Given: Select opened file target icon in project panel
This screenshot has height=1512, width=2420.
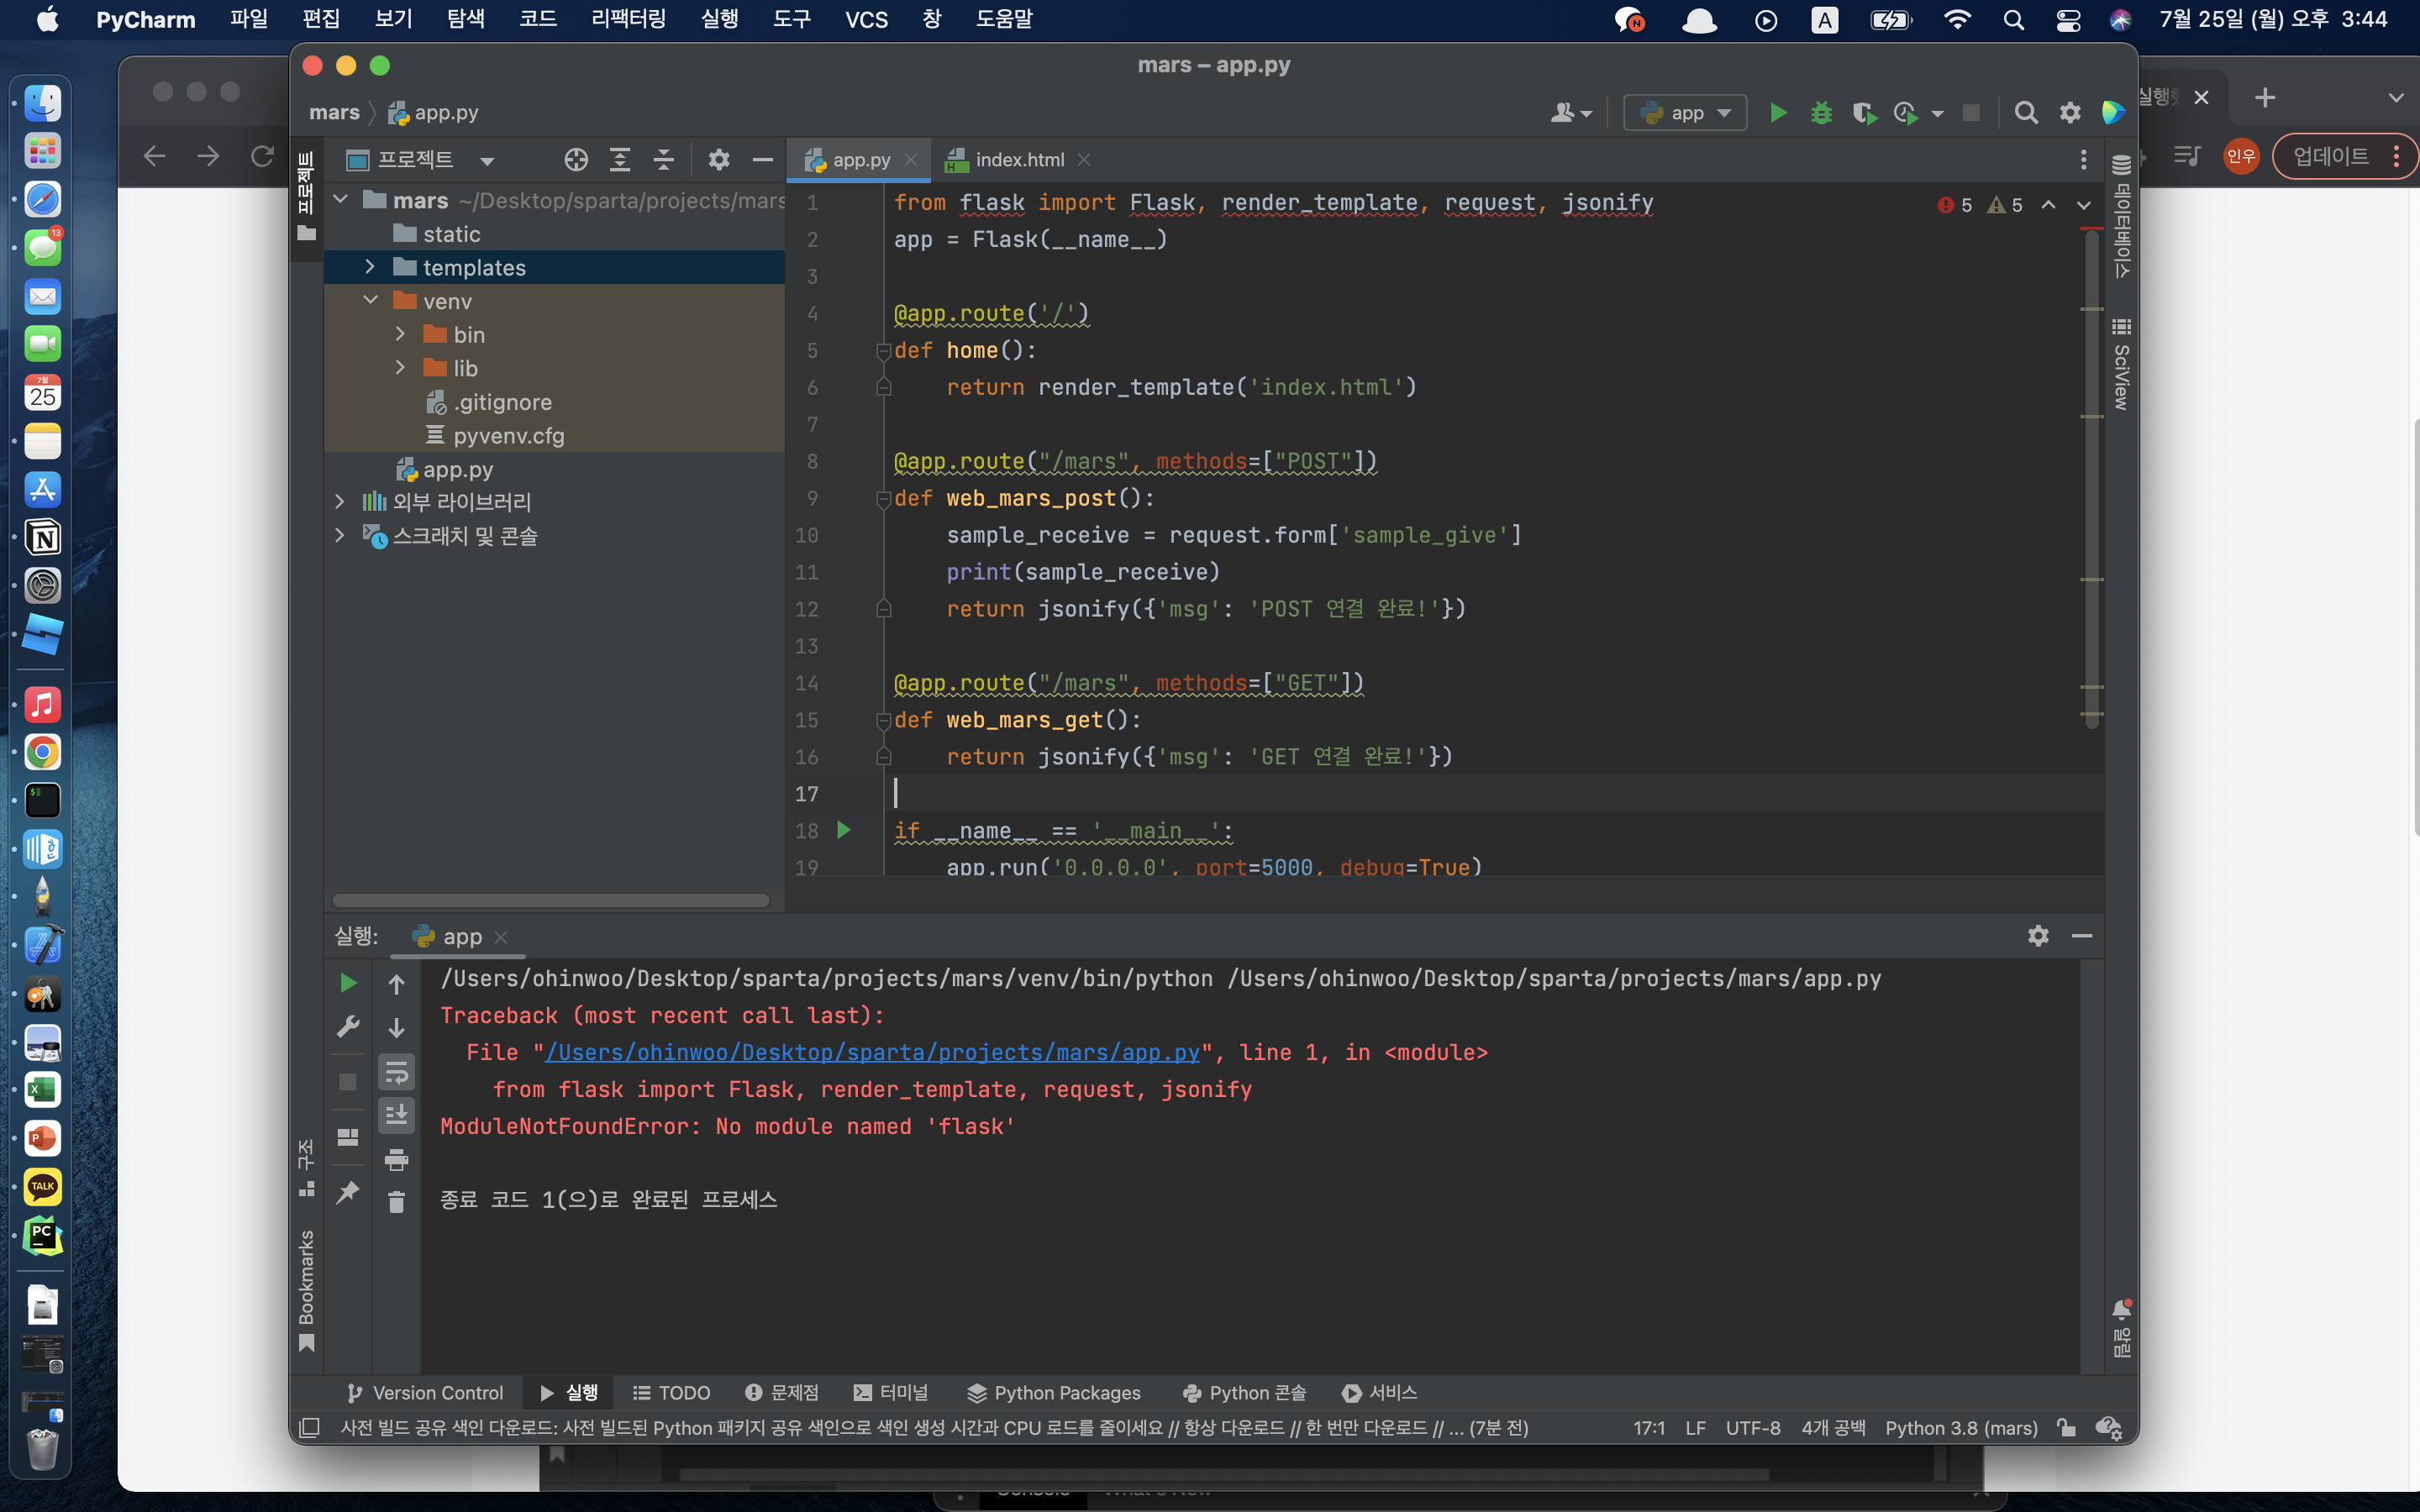Looking at the screenshot, I should click(x=576, y=160).
